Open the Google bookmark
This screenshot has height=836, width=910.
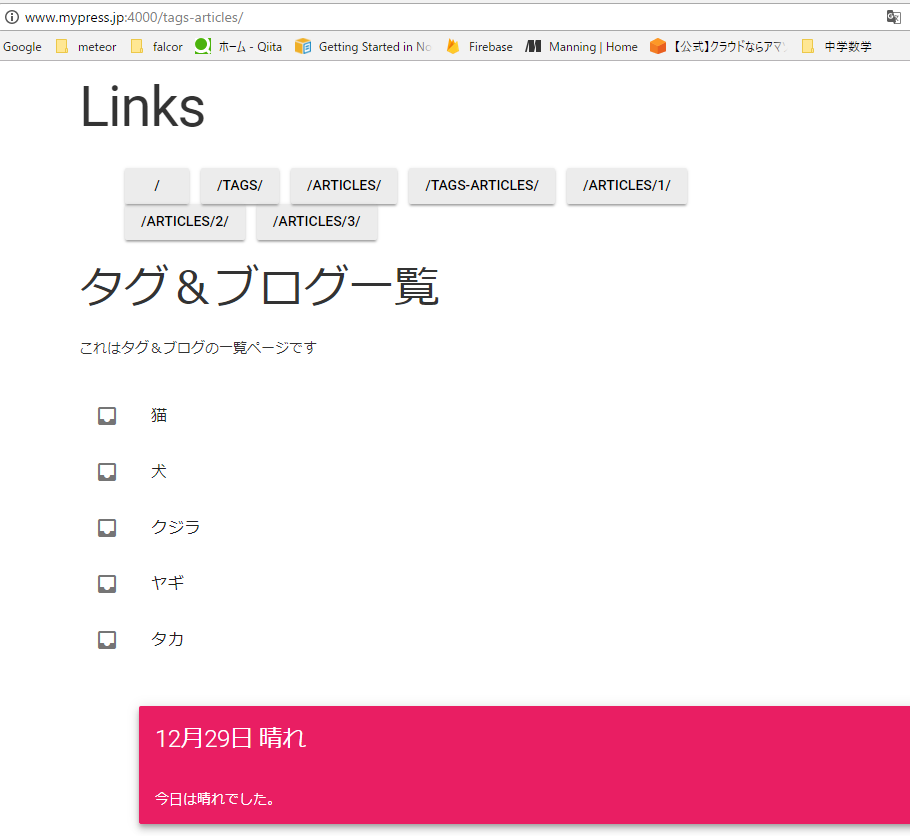22,46
